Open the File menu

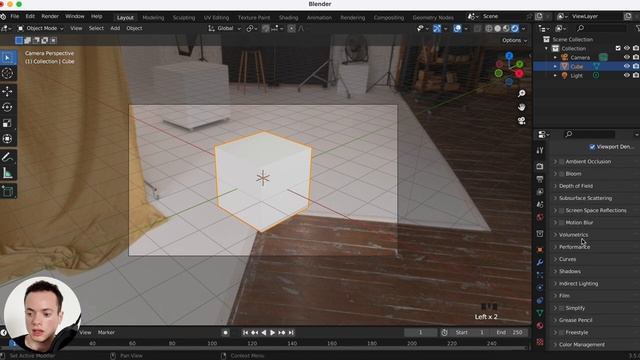coord(15,17)
